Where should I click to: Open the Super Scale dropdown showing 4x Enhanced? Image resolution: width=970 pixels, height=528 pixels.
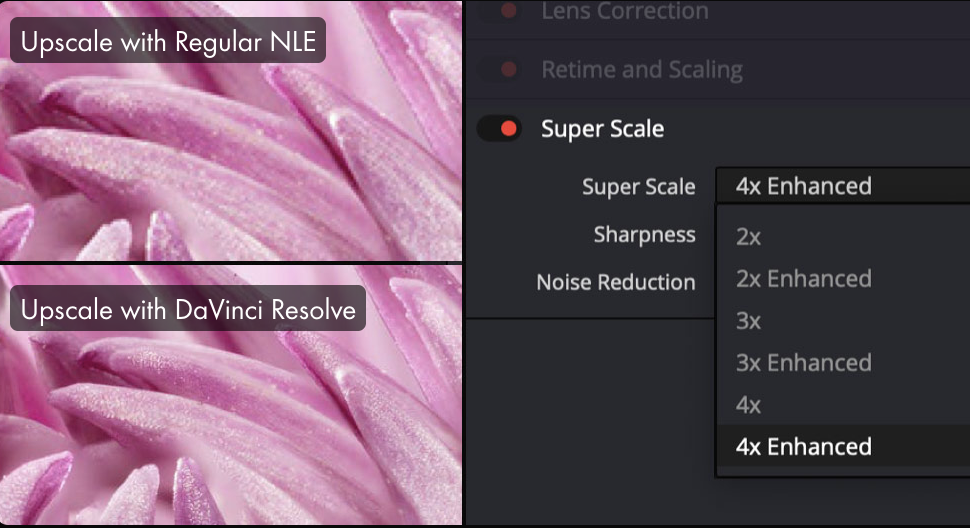(x=843, y=185)
